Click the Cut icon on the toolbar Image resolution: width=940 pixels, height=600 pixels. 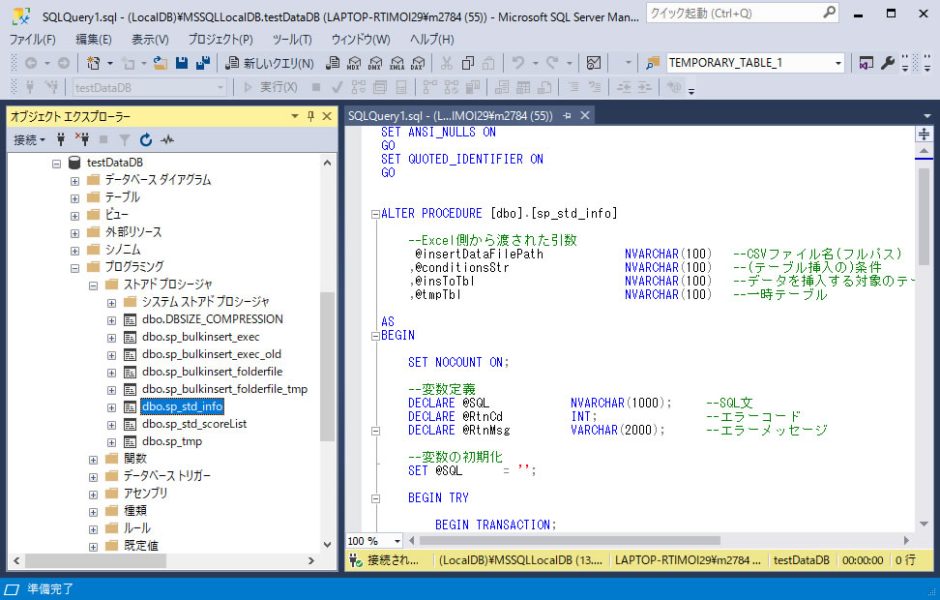point(447,63)
